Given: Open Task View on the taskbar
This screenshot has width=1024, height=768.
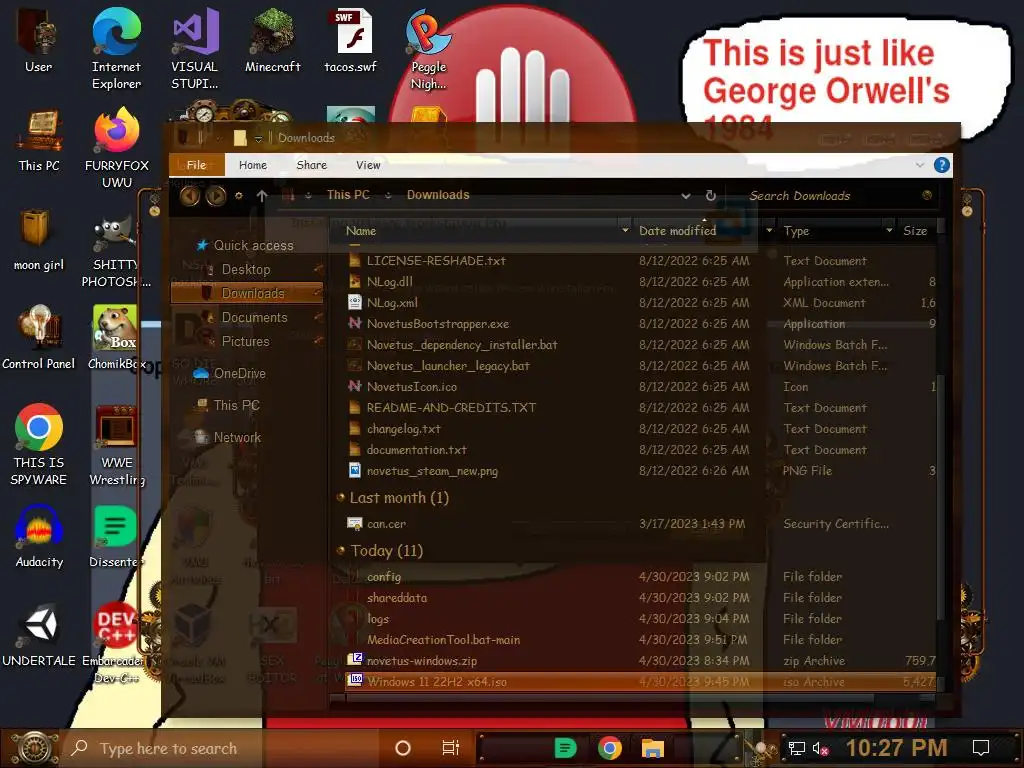Looking at the screenshot, I should [451, 748].
